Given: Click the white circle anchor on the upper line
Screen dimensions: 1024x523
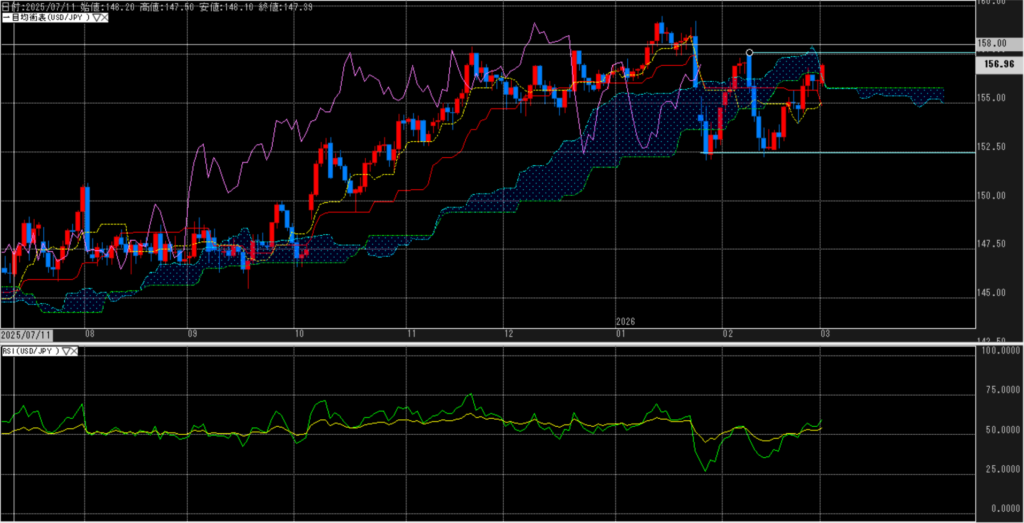Looking at the screenshot, I should (x=749, y=52).
